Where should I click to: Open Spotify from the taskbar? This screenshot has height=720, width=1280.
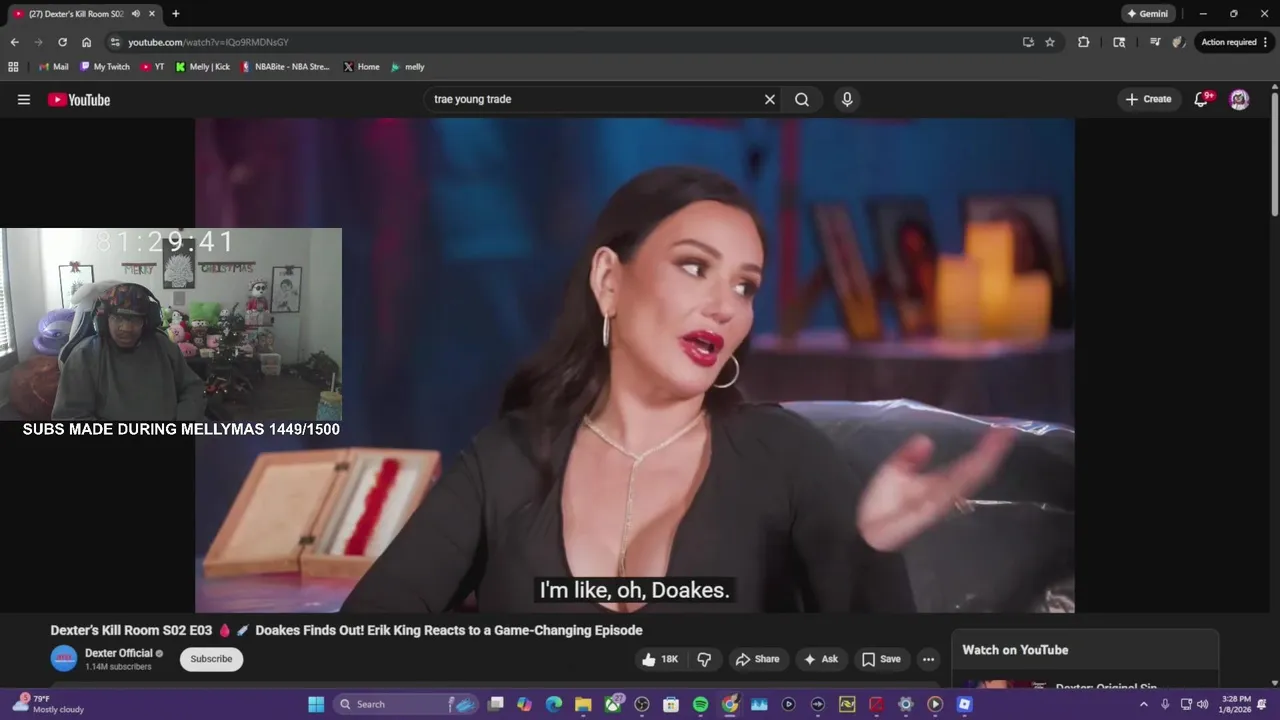(700, 704)
